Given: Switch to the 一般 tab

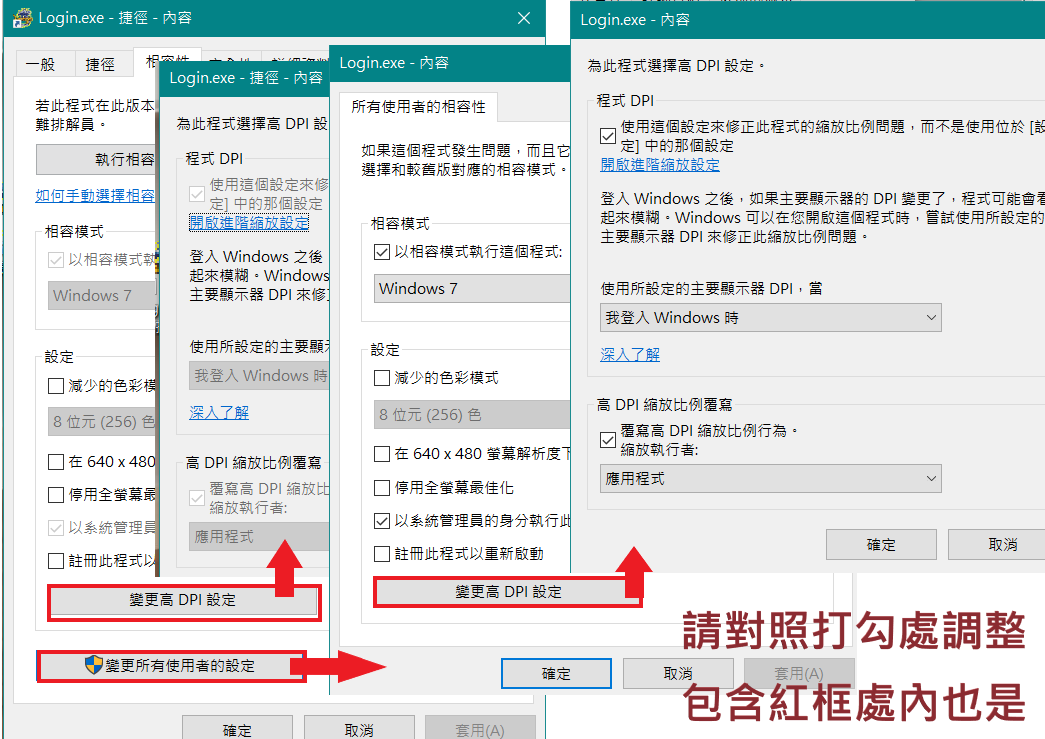Looking at the screenshot, I should 42,63.
